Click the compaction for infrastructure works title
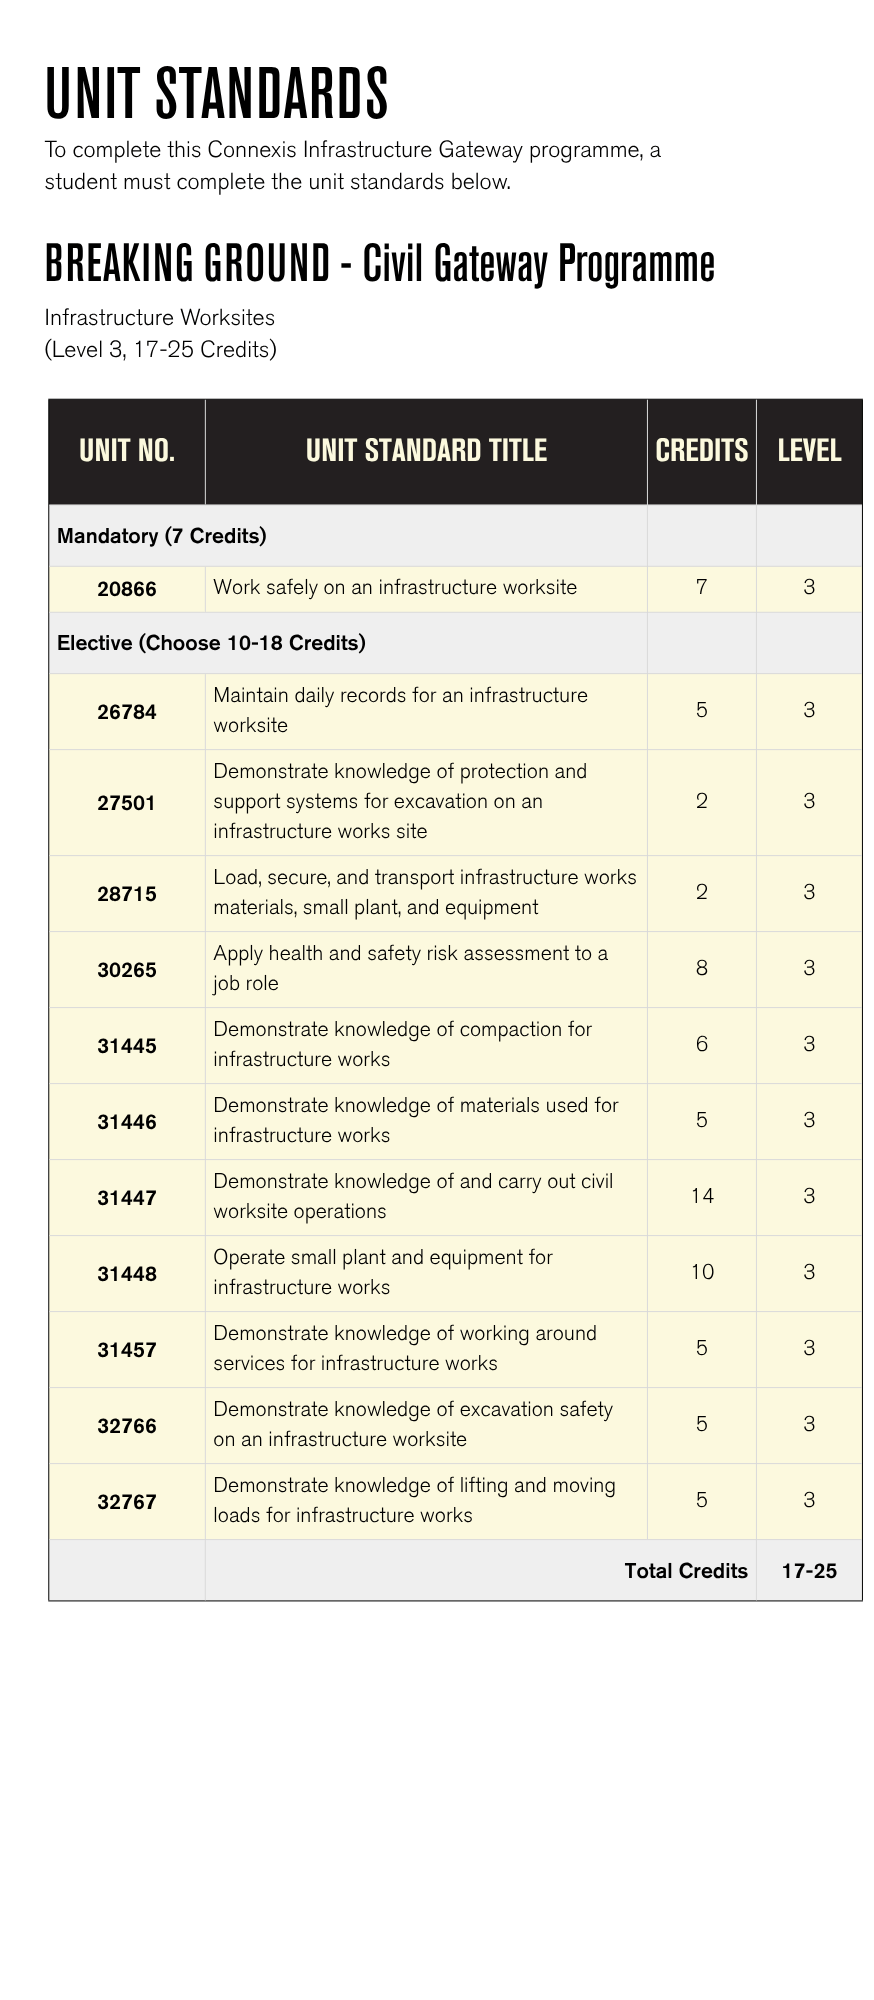Viewport: 874px width, 2000px height. click(x=402, y=1044)
